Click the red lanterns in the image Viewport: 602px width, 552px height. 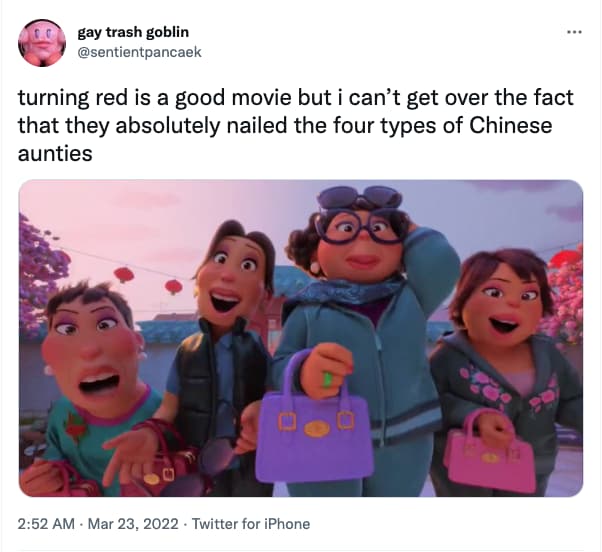(148, 280)
